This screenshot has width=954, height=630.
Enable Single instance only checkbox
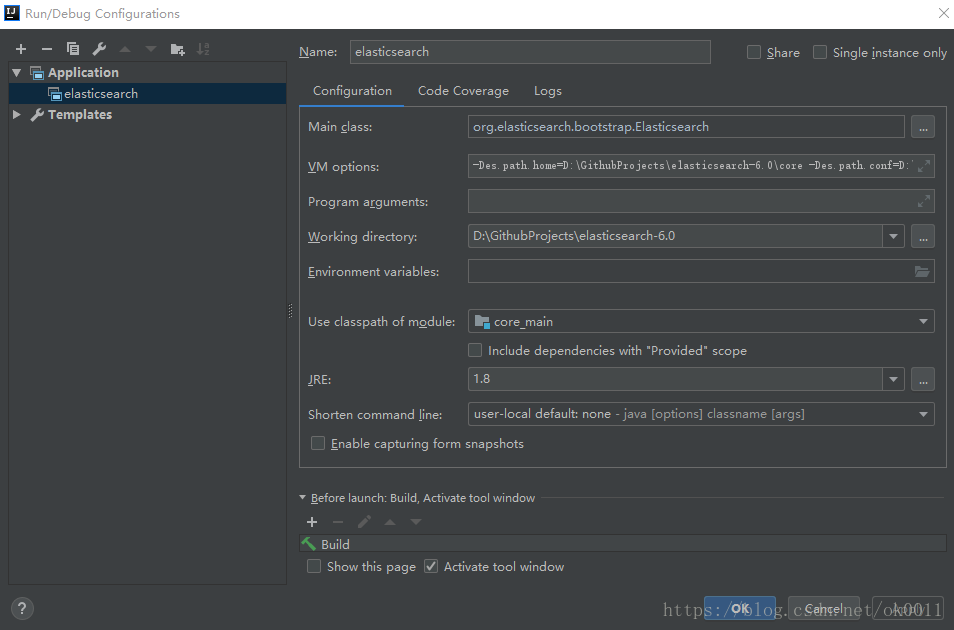click(820, 52)
